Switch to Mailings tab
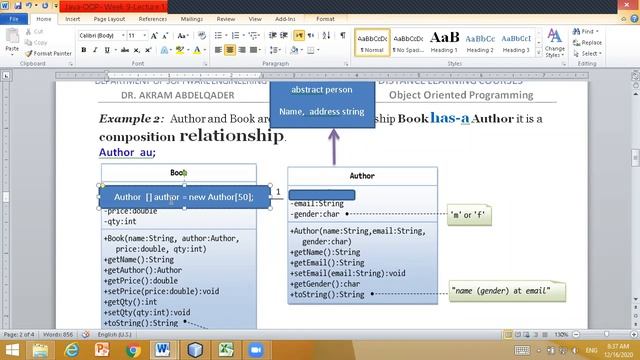 coord(192,19)
